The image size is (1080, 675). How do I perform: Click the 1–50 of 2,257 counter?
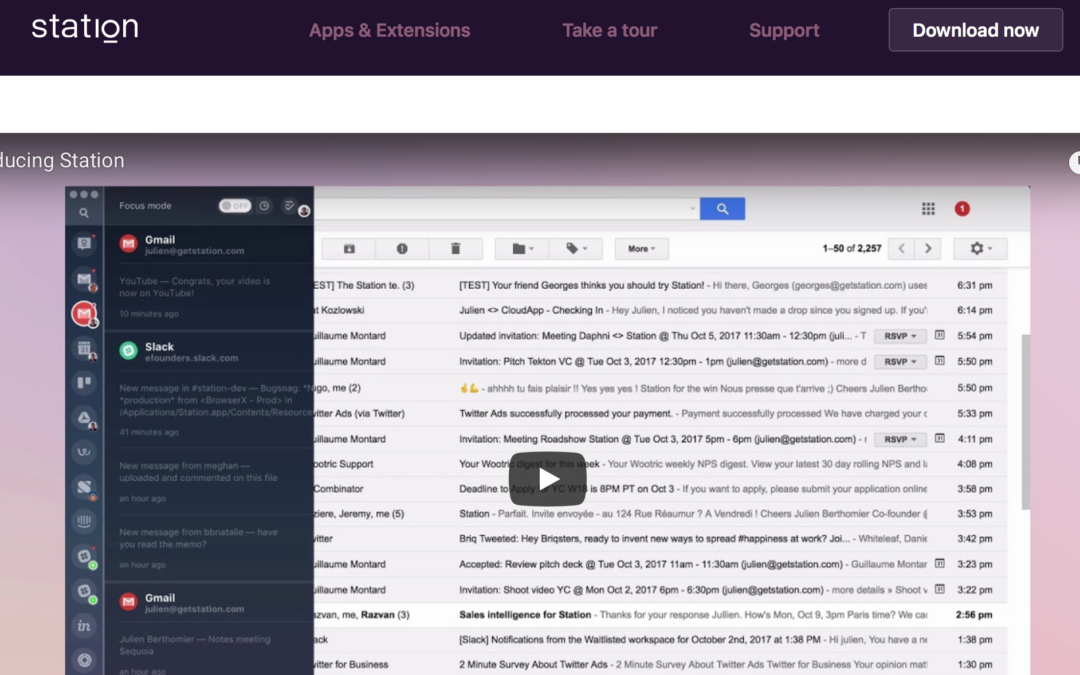pos(851,249)
